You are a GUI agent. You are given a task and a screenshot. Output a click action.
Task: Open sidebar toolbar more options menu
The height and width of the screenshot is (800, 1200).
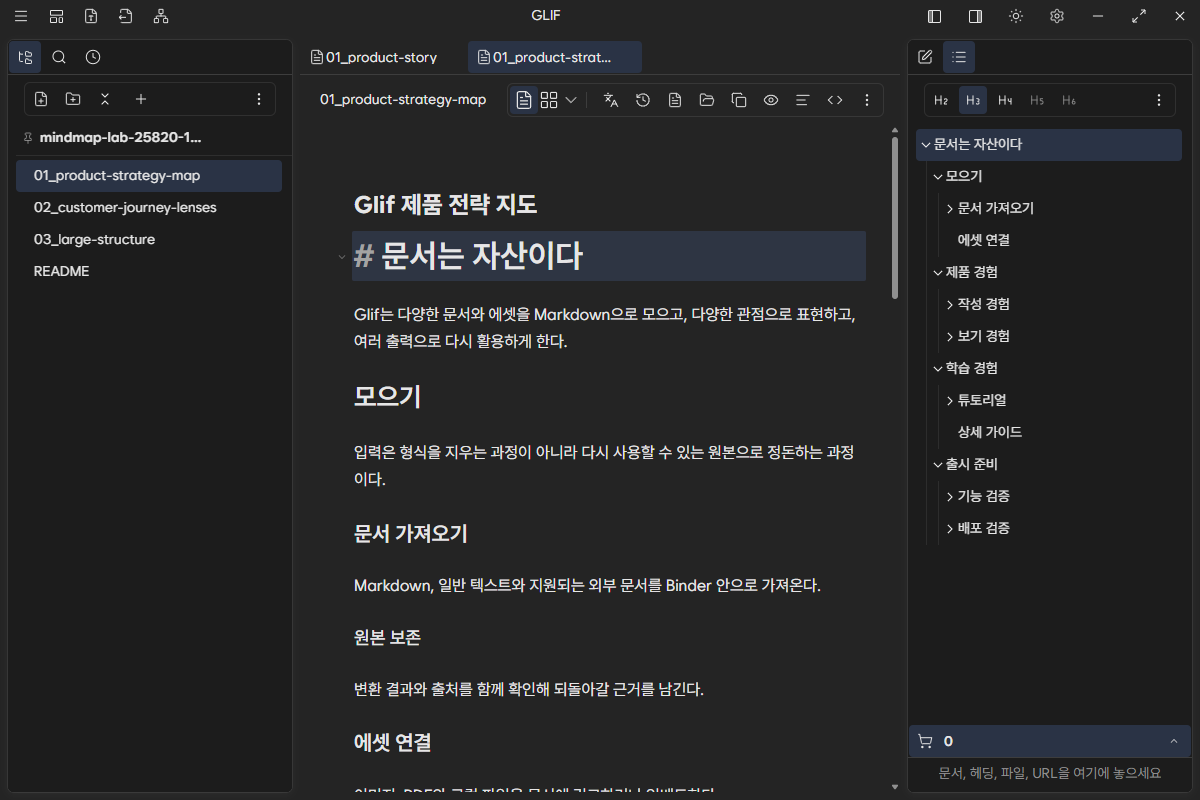click(x=259, y=99)
